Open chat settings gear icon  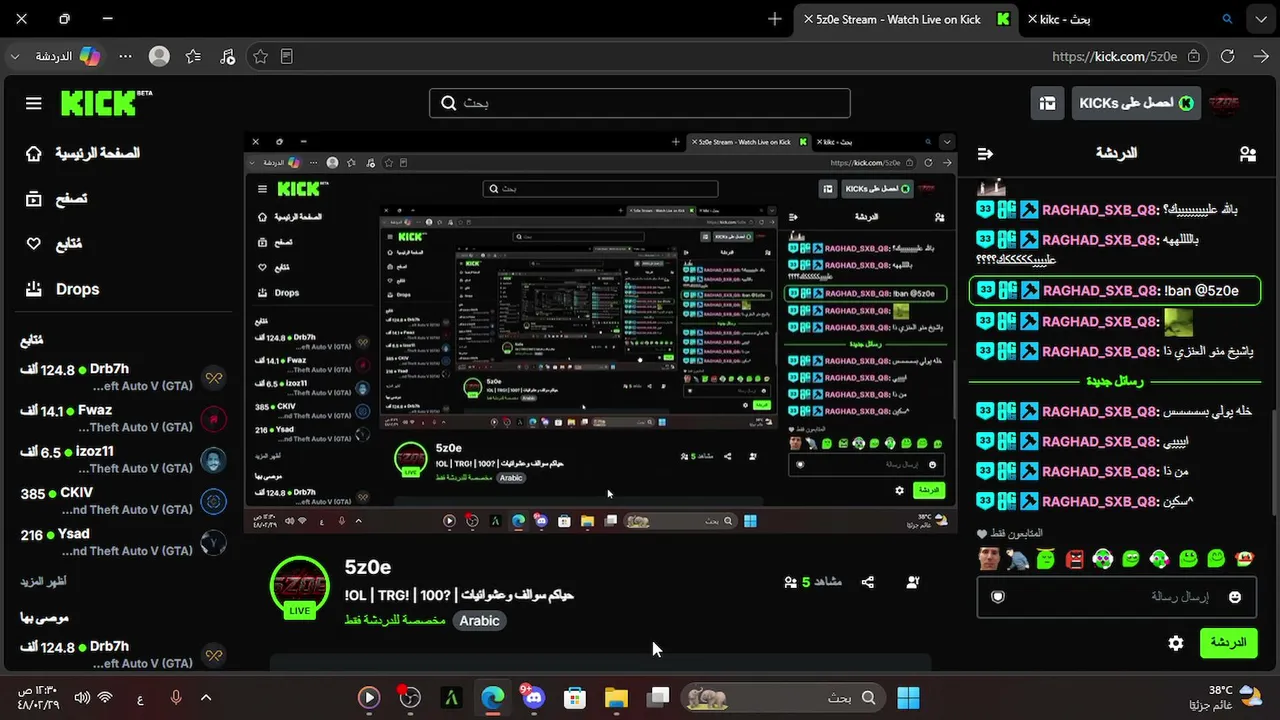pos(1176,643)
